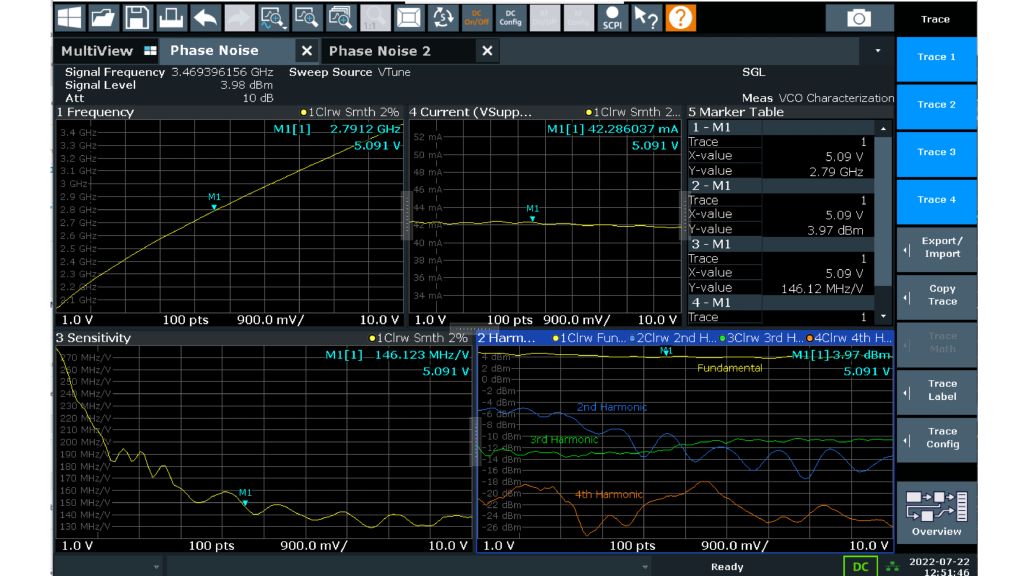
Task: Toggle the Trace 3 softkey
Action: (936, 152)
